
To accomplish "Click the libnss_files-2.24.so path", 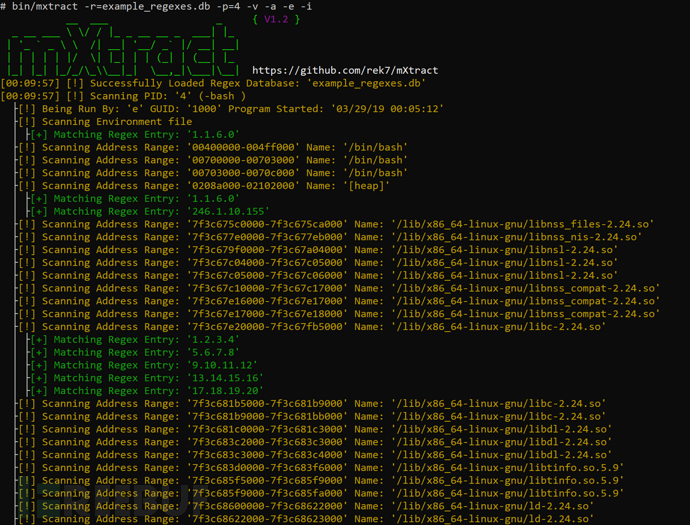I will (x=523, y=224).
